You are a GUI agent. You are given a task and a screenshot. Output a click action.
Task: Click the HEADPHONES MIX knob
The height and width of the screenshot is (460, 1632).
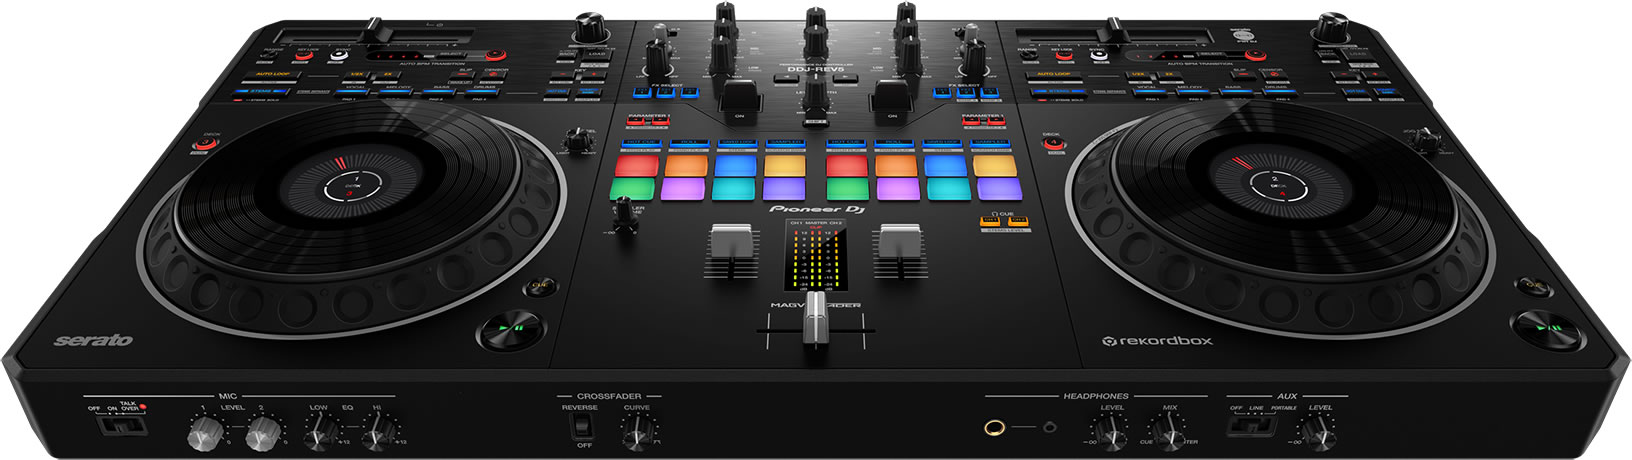pos(1169,431)
